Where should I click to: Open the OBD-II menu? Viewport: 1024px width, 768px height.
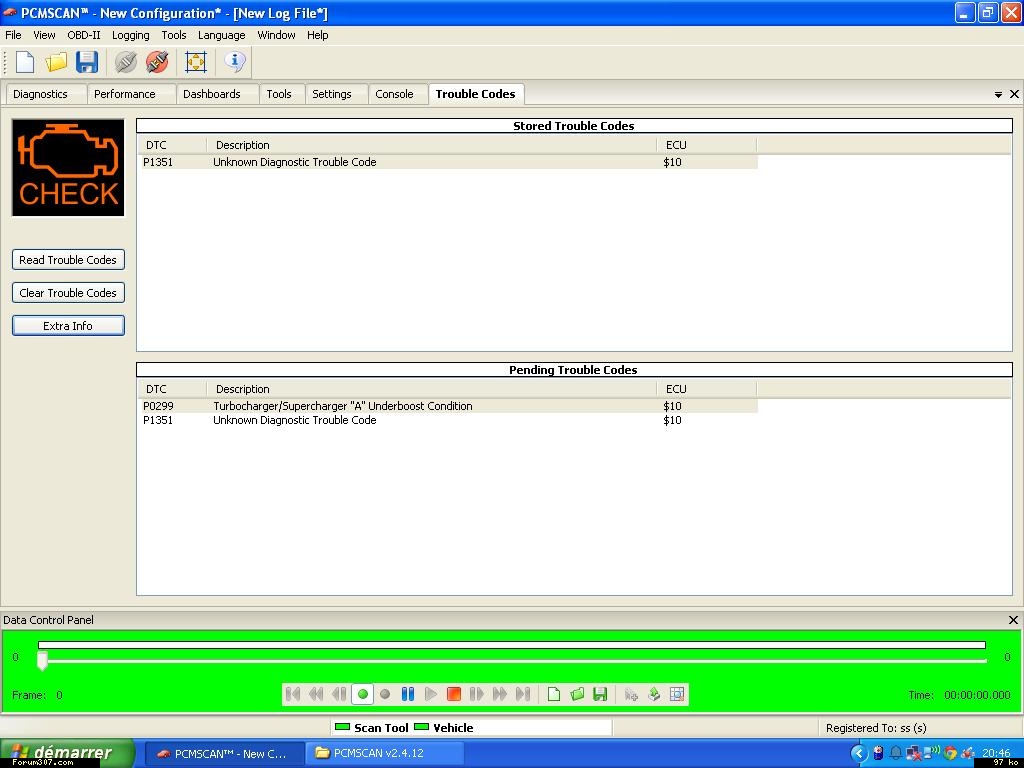[84, 35]
